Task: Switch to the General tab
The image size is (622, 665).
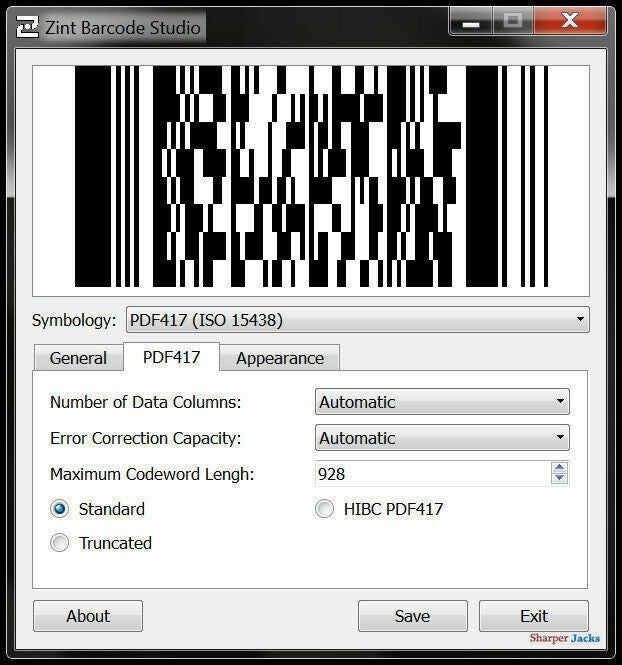Action: (x=78, y=358)
